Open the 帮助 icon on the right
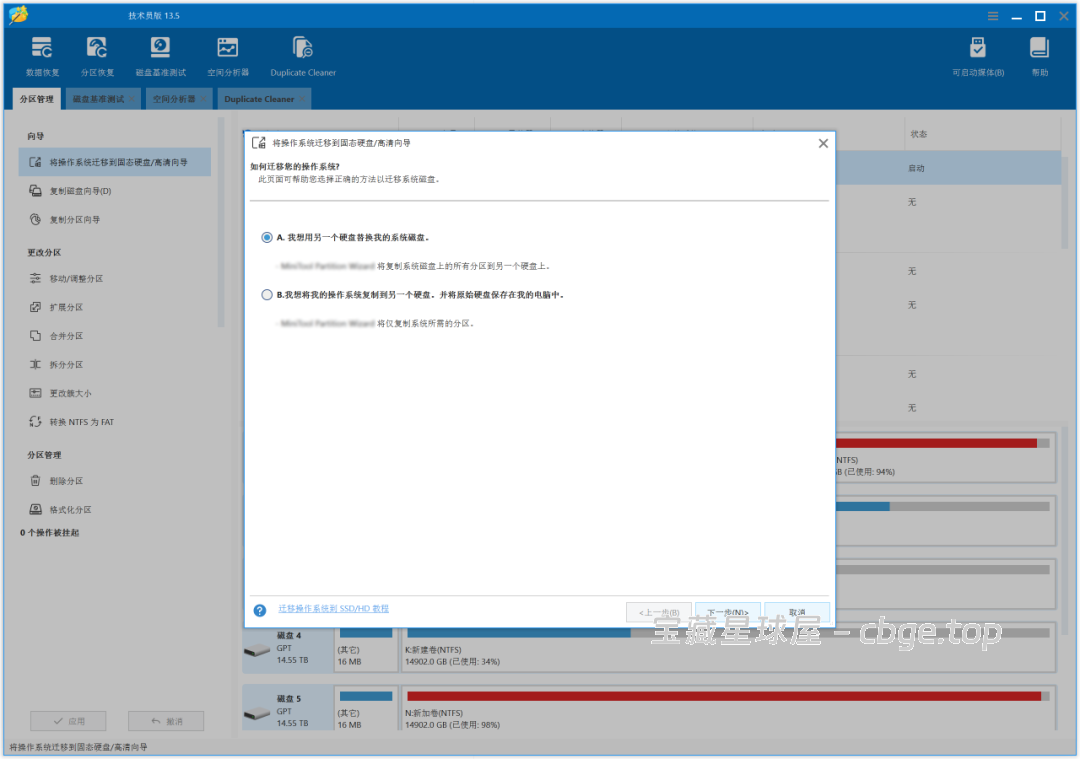This screenshot has height=759, width=1080. pyautogui.click(x=1039, y=55)
